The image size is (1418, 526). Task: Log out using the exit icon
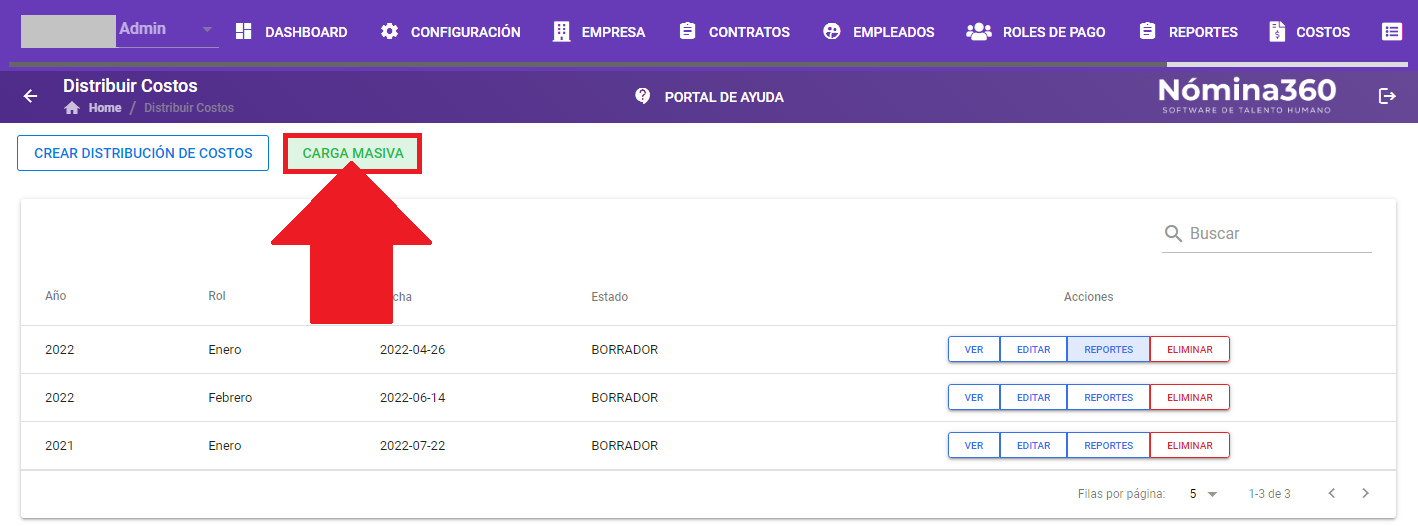click(x=1387, y=96)
